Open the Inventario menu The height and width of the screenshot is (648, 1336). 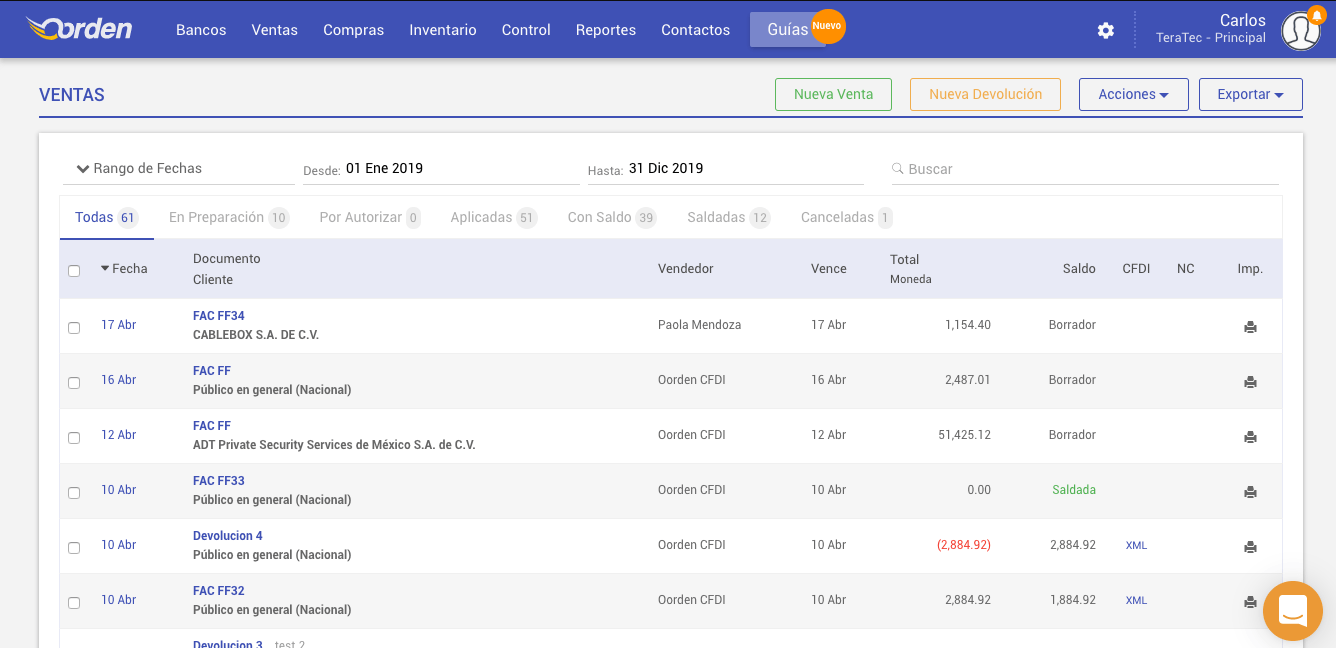(443, 30)
